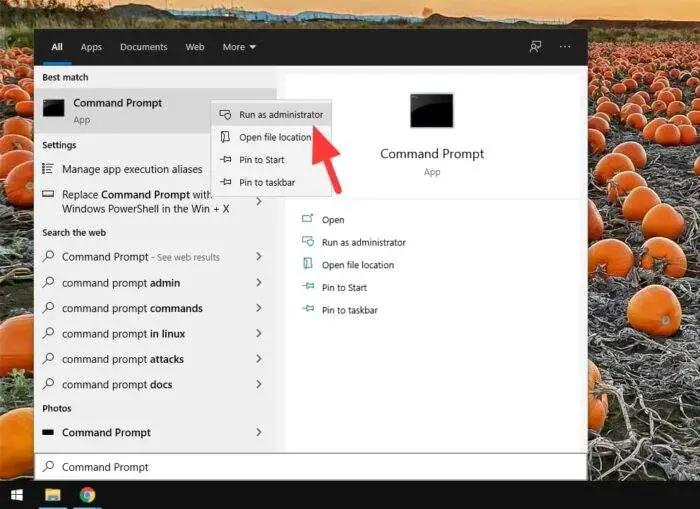
Task: Open File Explorer from the taskbar
Action: 53,495
